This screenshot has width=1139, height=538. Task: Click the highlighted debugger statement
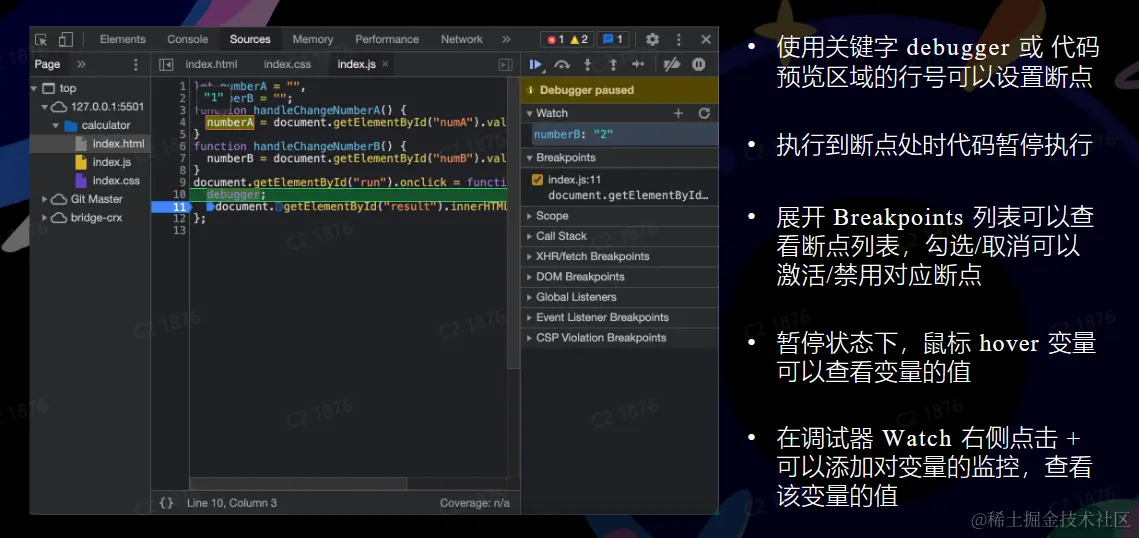(x=236, y=195)
